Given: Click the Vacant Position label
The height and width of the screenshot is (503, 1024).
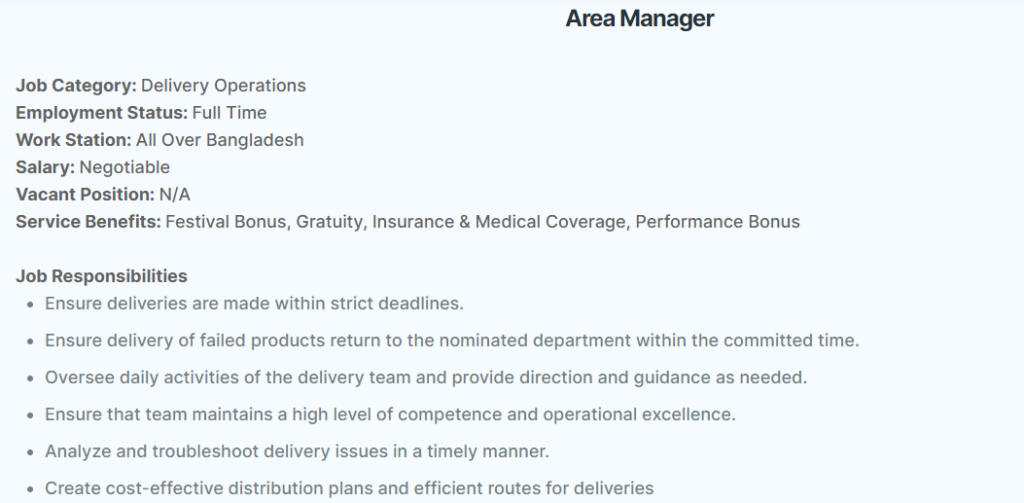Looking at the screenshot, I should click(85, 195).
